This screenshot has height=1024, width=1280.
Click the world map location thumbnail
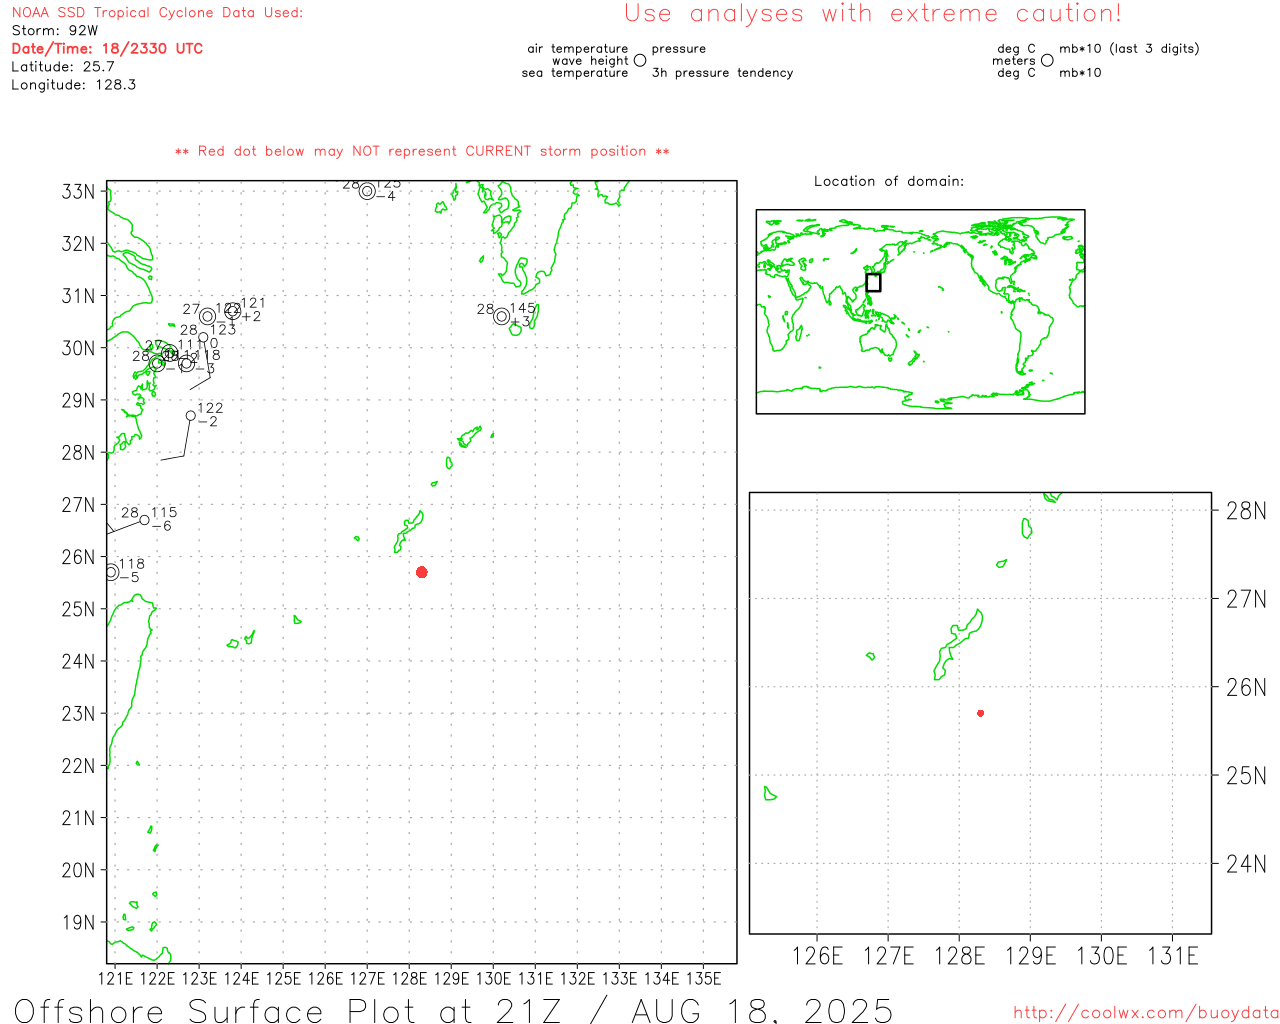point(920,312)
